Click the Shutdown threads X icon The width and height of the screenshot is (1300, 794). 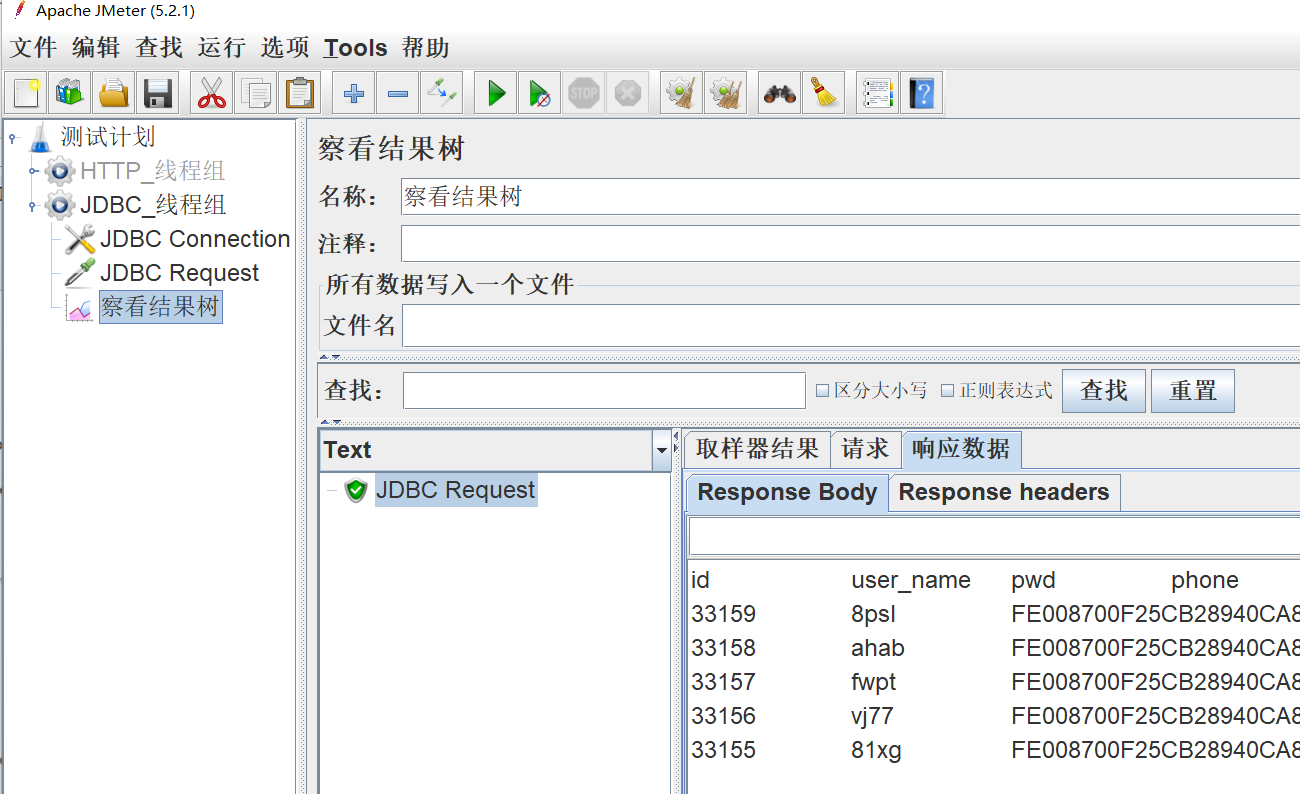pos(627,94)
